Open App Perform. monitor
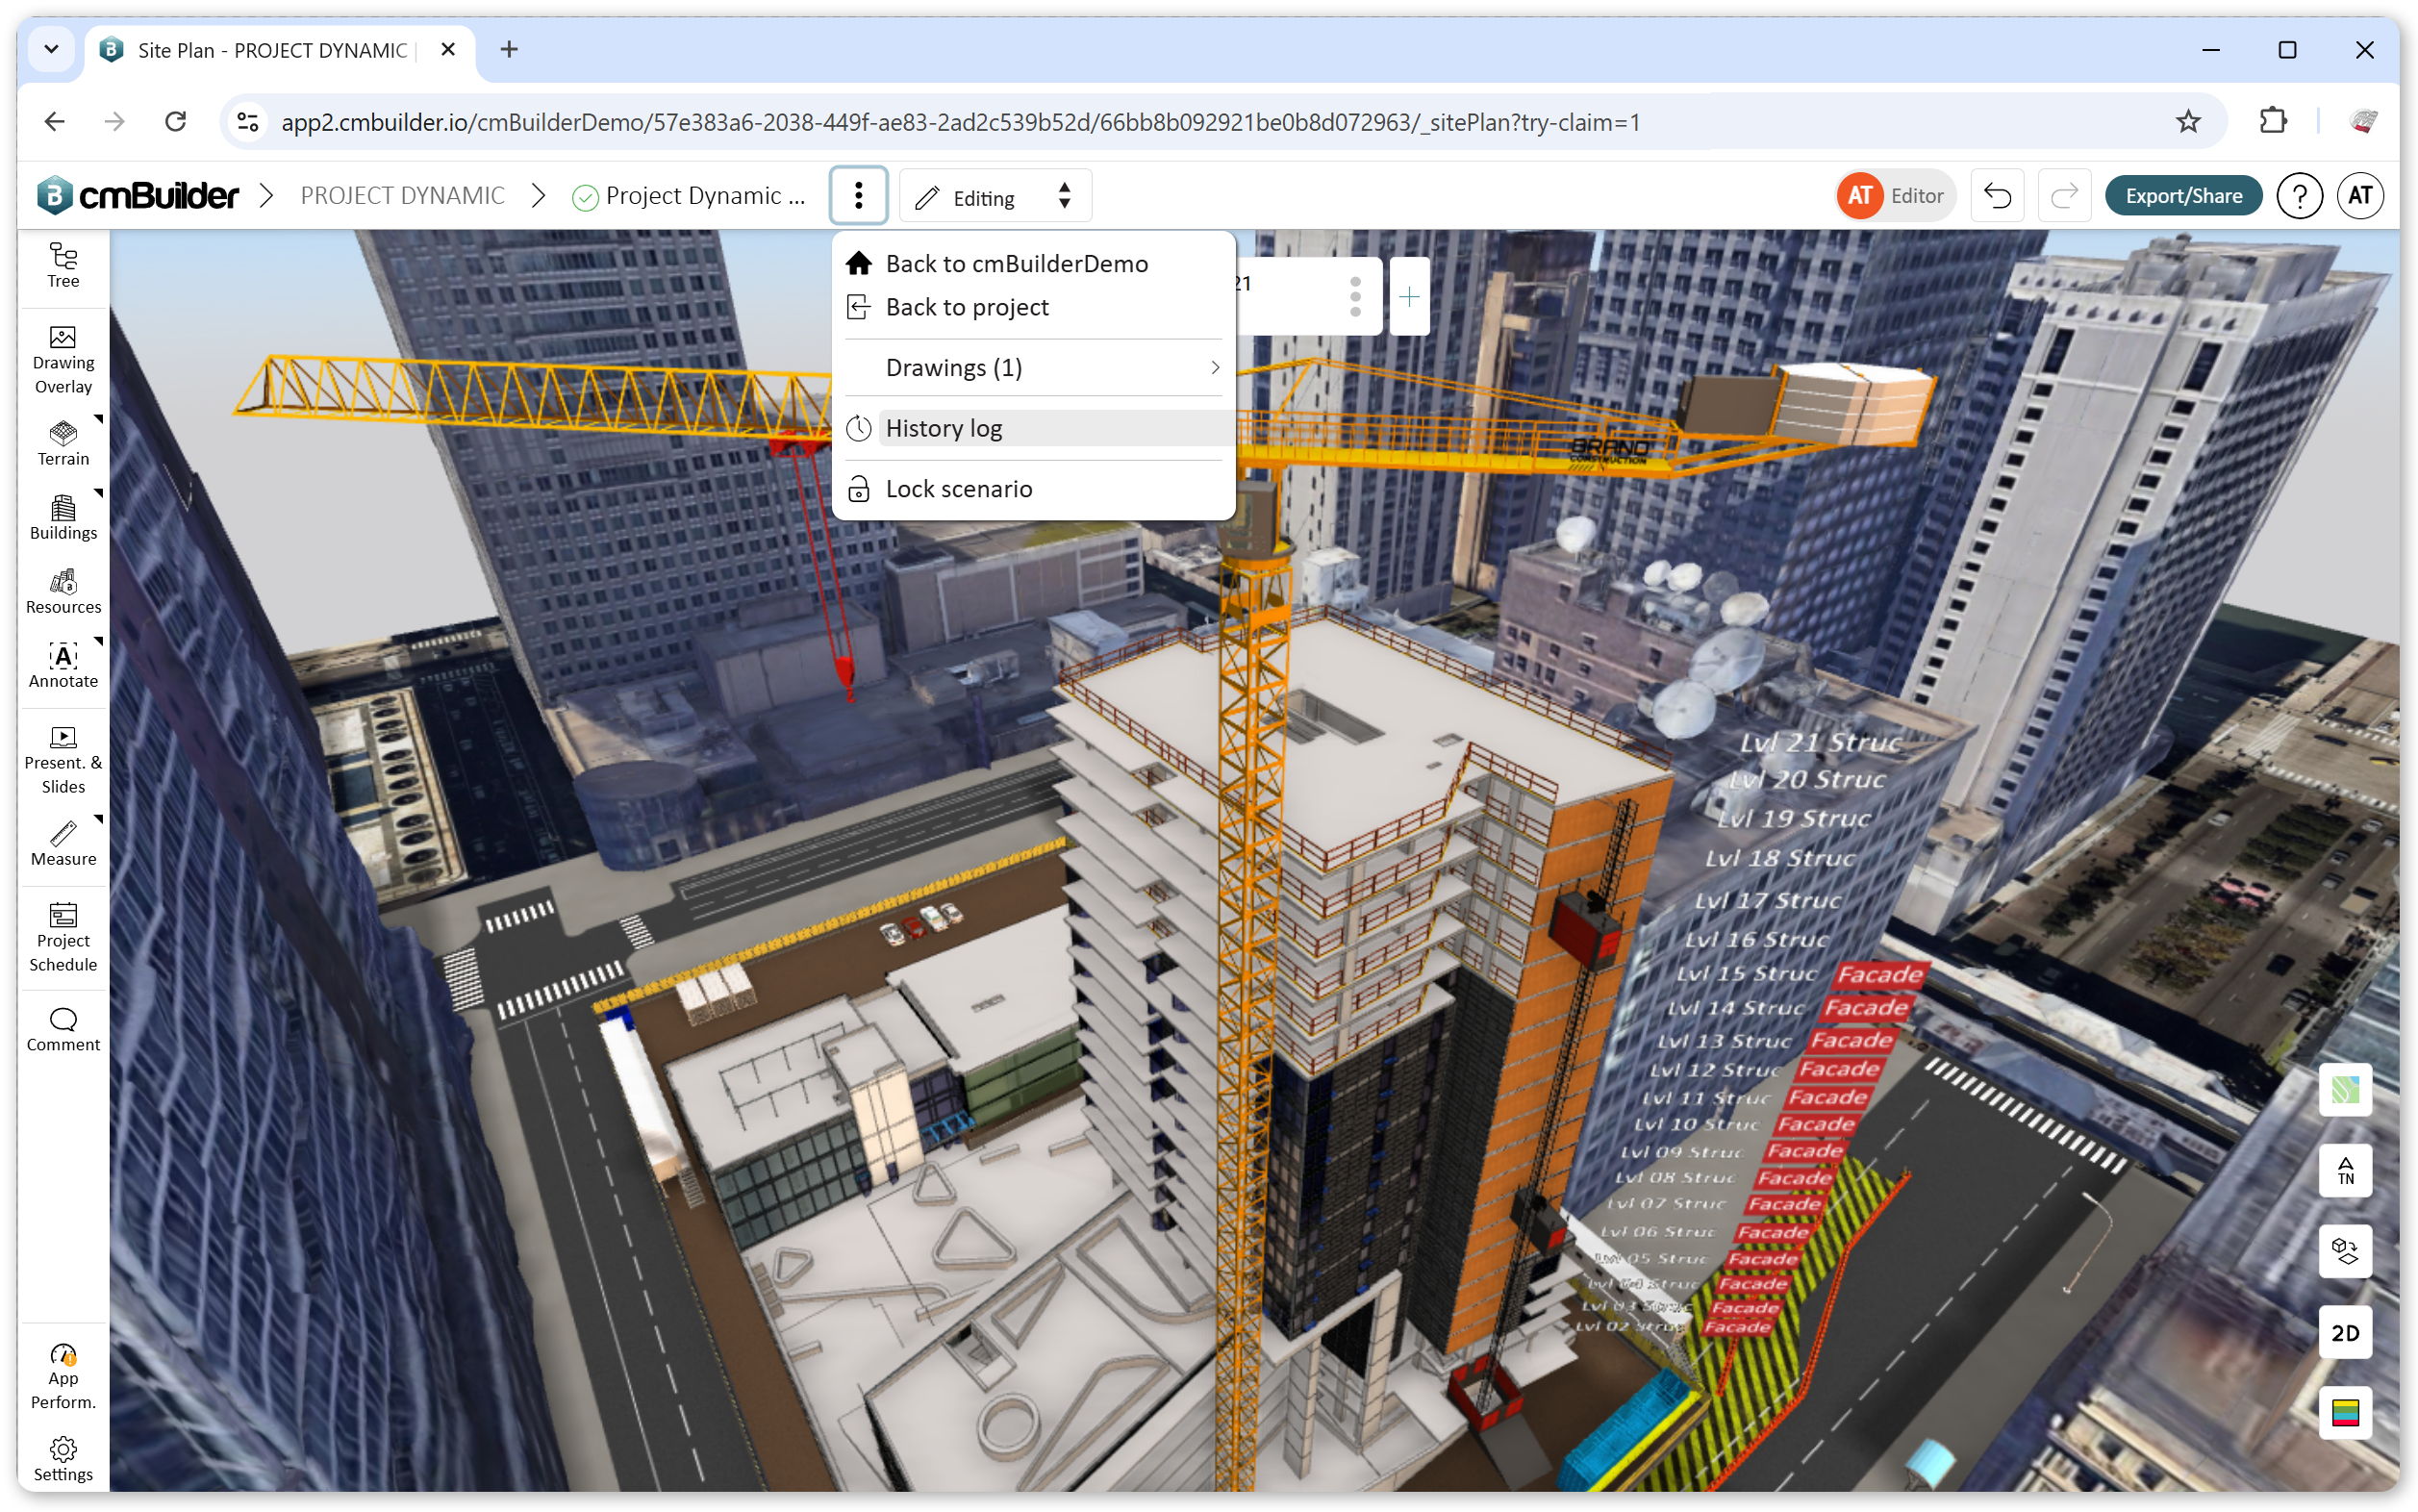The height and width of the screenshot is (1512, 2418). pos(63,1376)
